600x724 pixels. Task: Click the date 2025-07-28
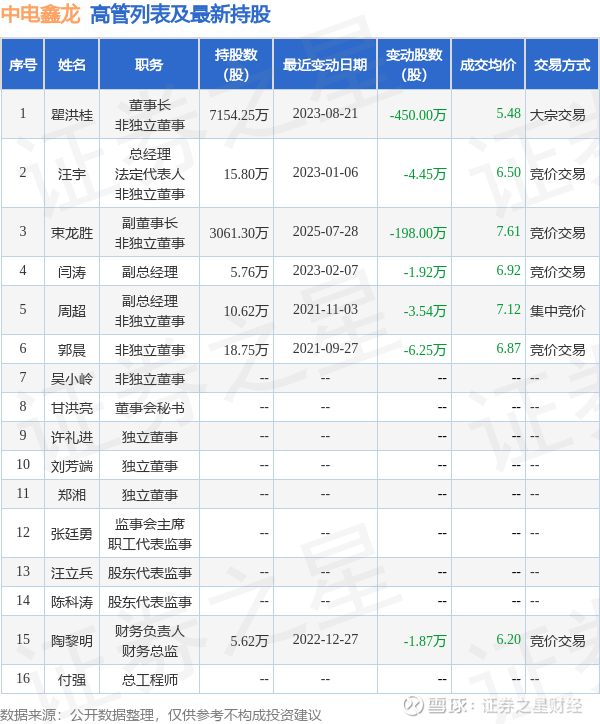click(325, 231)
